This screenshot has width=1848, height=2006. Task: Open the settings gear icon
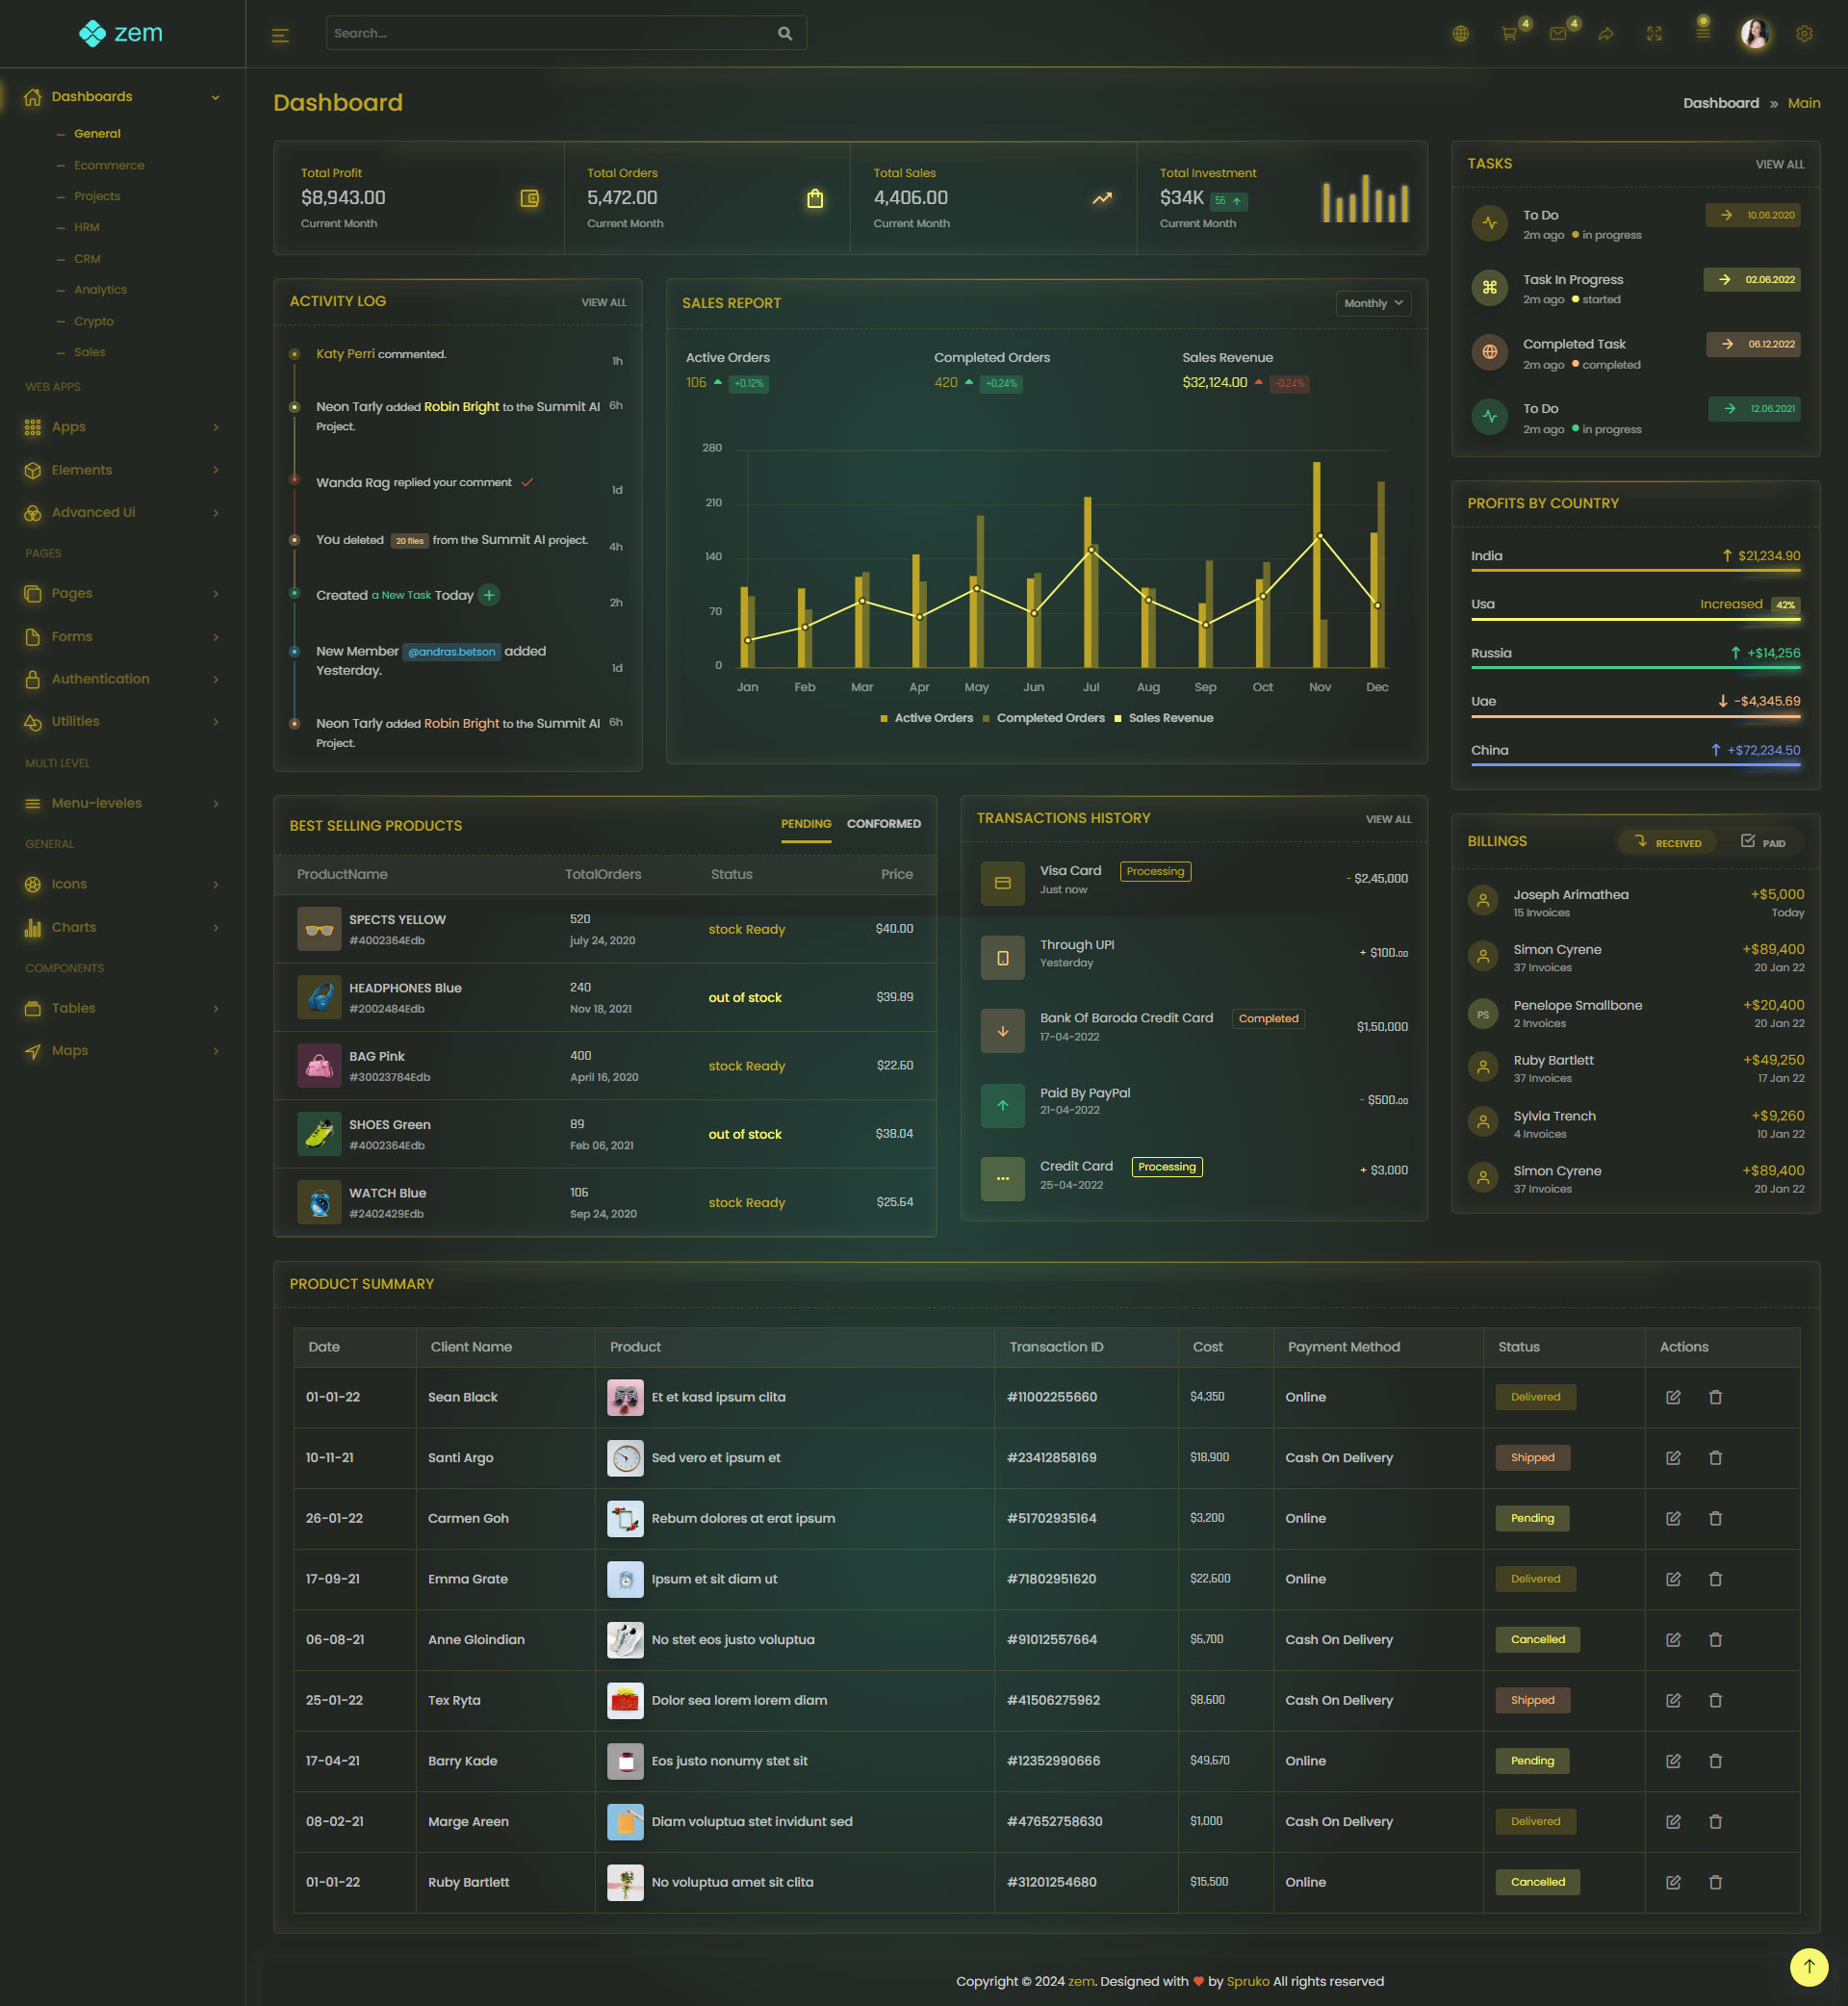pos(1804,34)
